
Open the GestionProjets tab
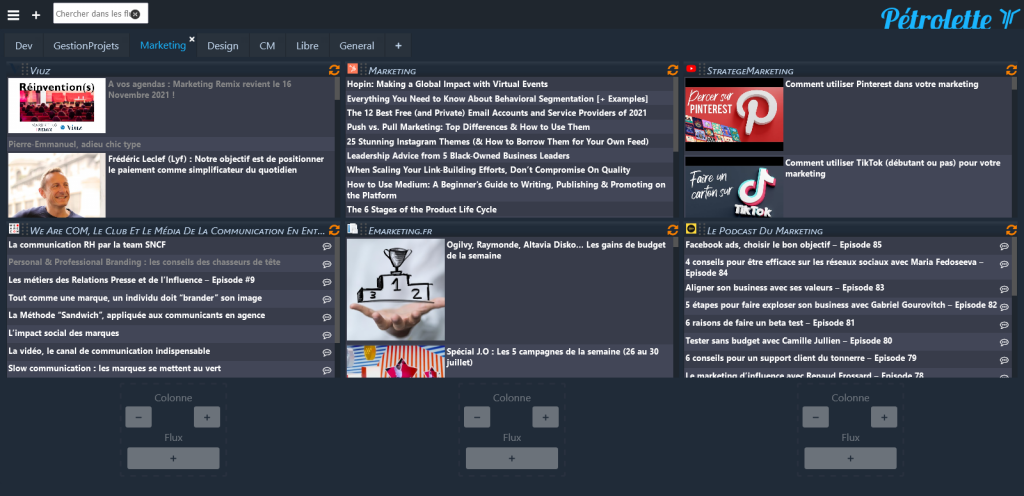coord(86,46)
